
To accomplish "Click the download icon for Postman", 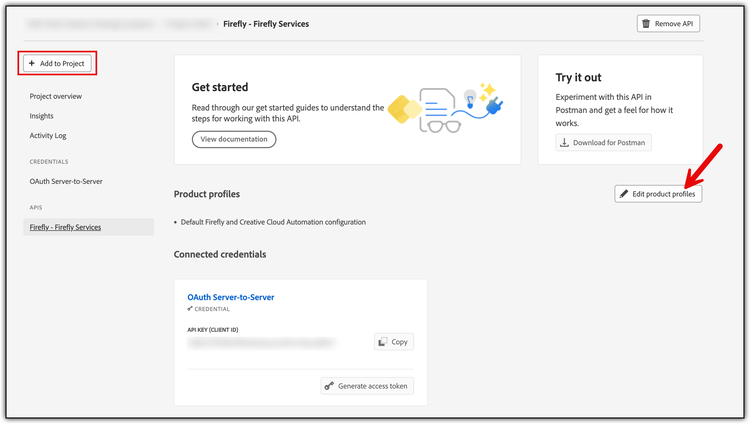I will coord(566,142).
